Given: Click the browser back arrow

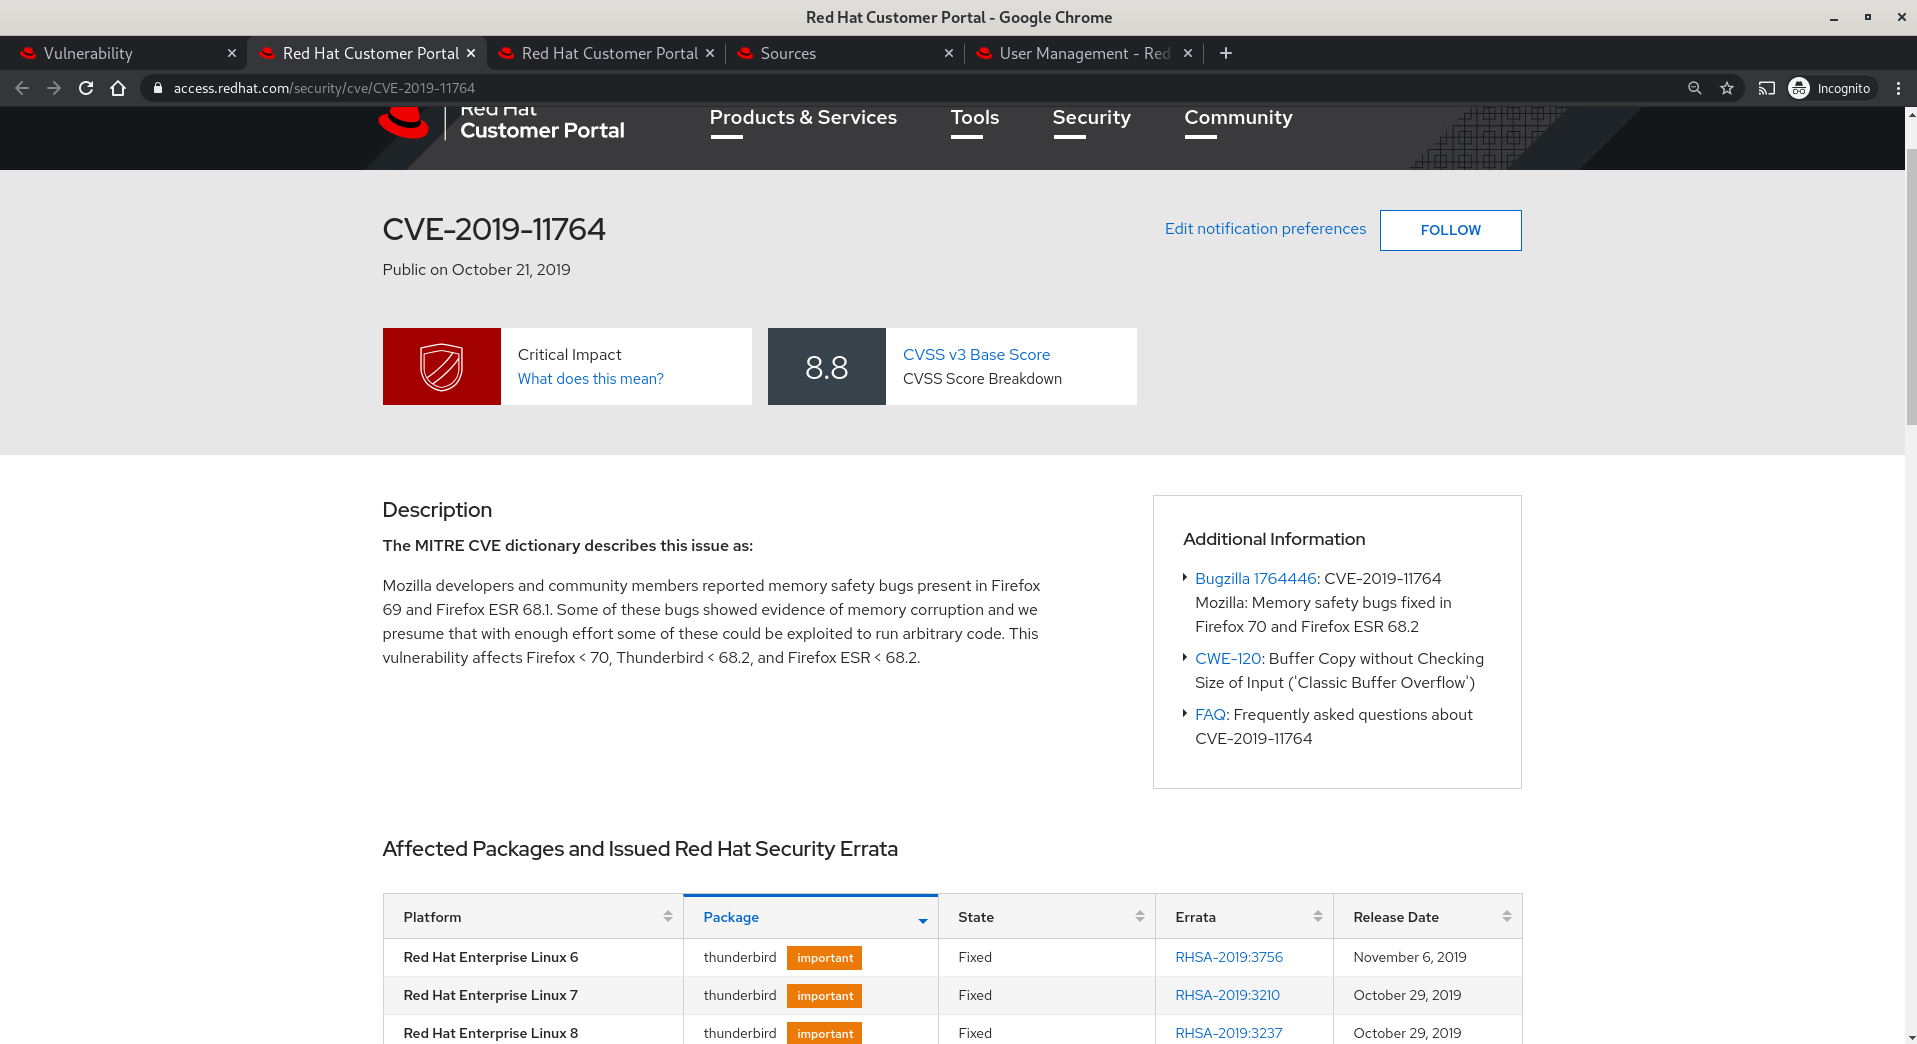Looking at the screenshot, I should click(22, 88).
